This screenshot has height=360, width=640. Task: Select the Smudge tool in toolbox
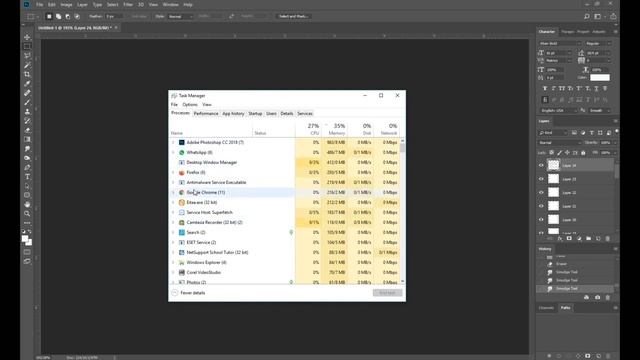pyautogui.click(x=27, y=149)
